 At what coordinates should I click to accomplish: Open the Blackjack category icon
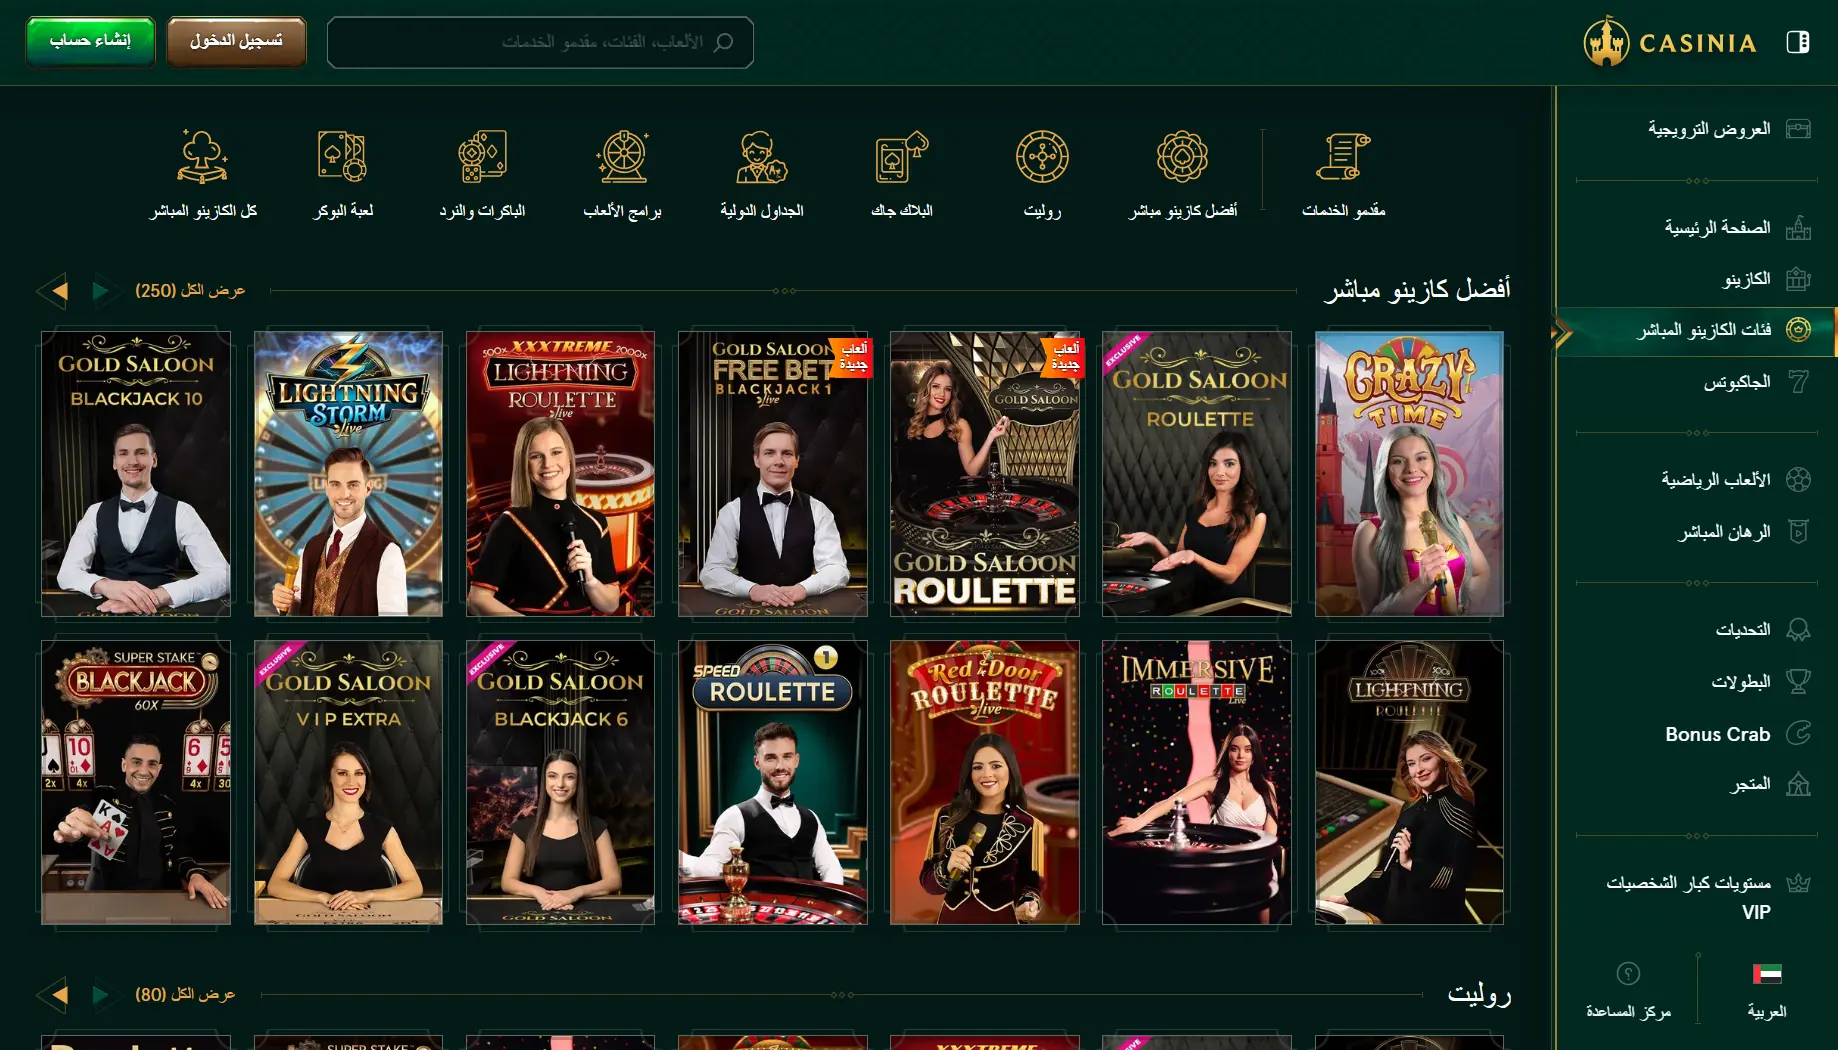901,157
